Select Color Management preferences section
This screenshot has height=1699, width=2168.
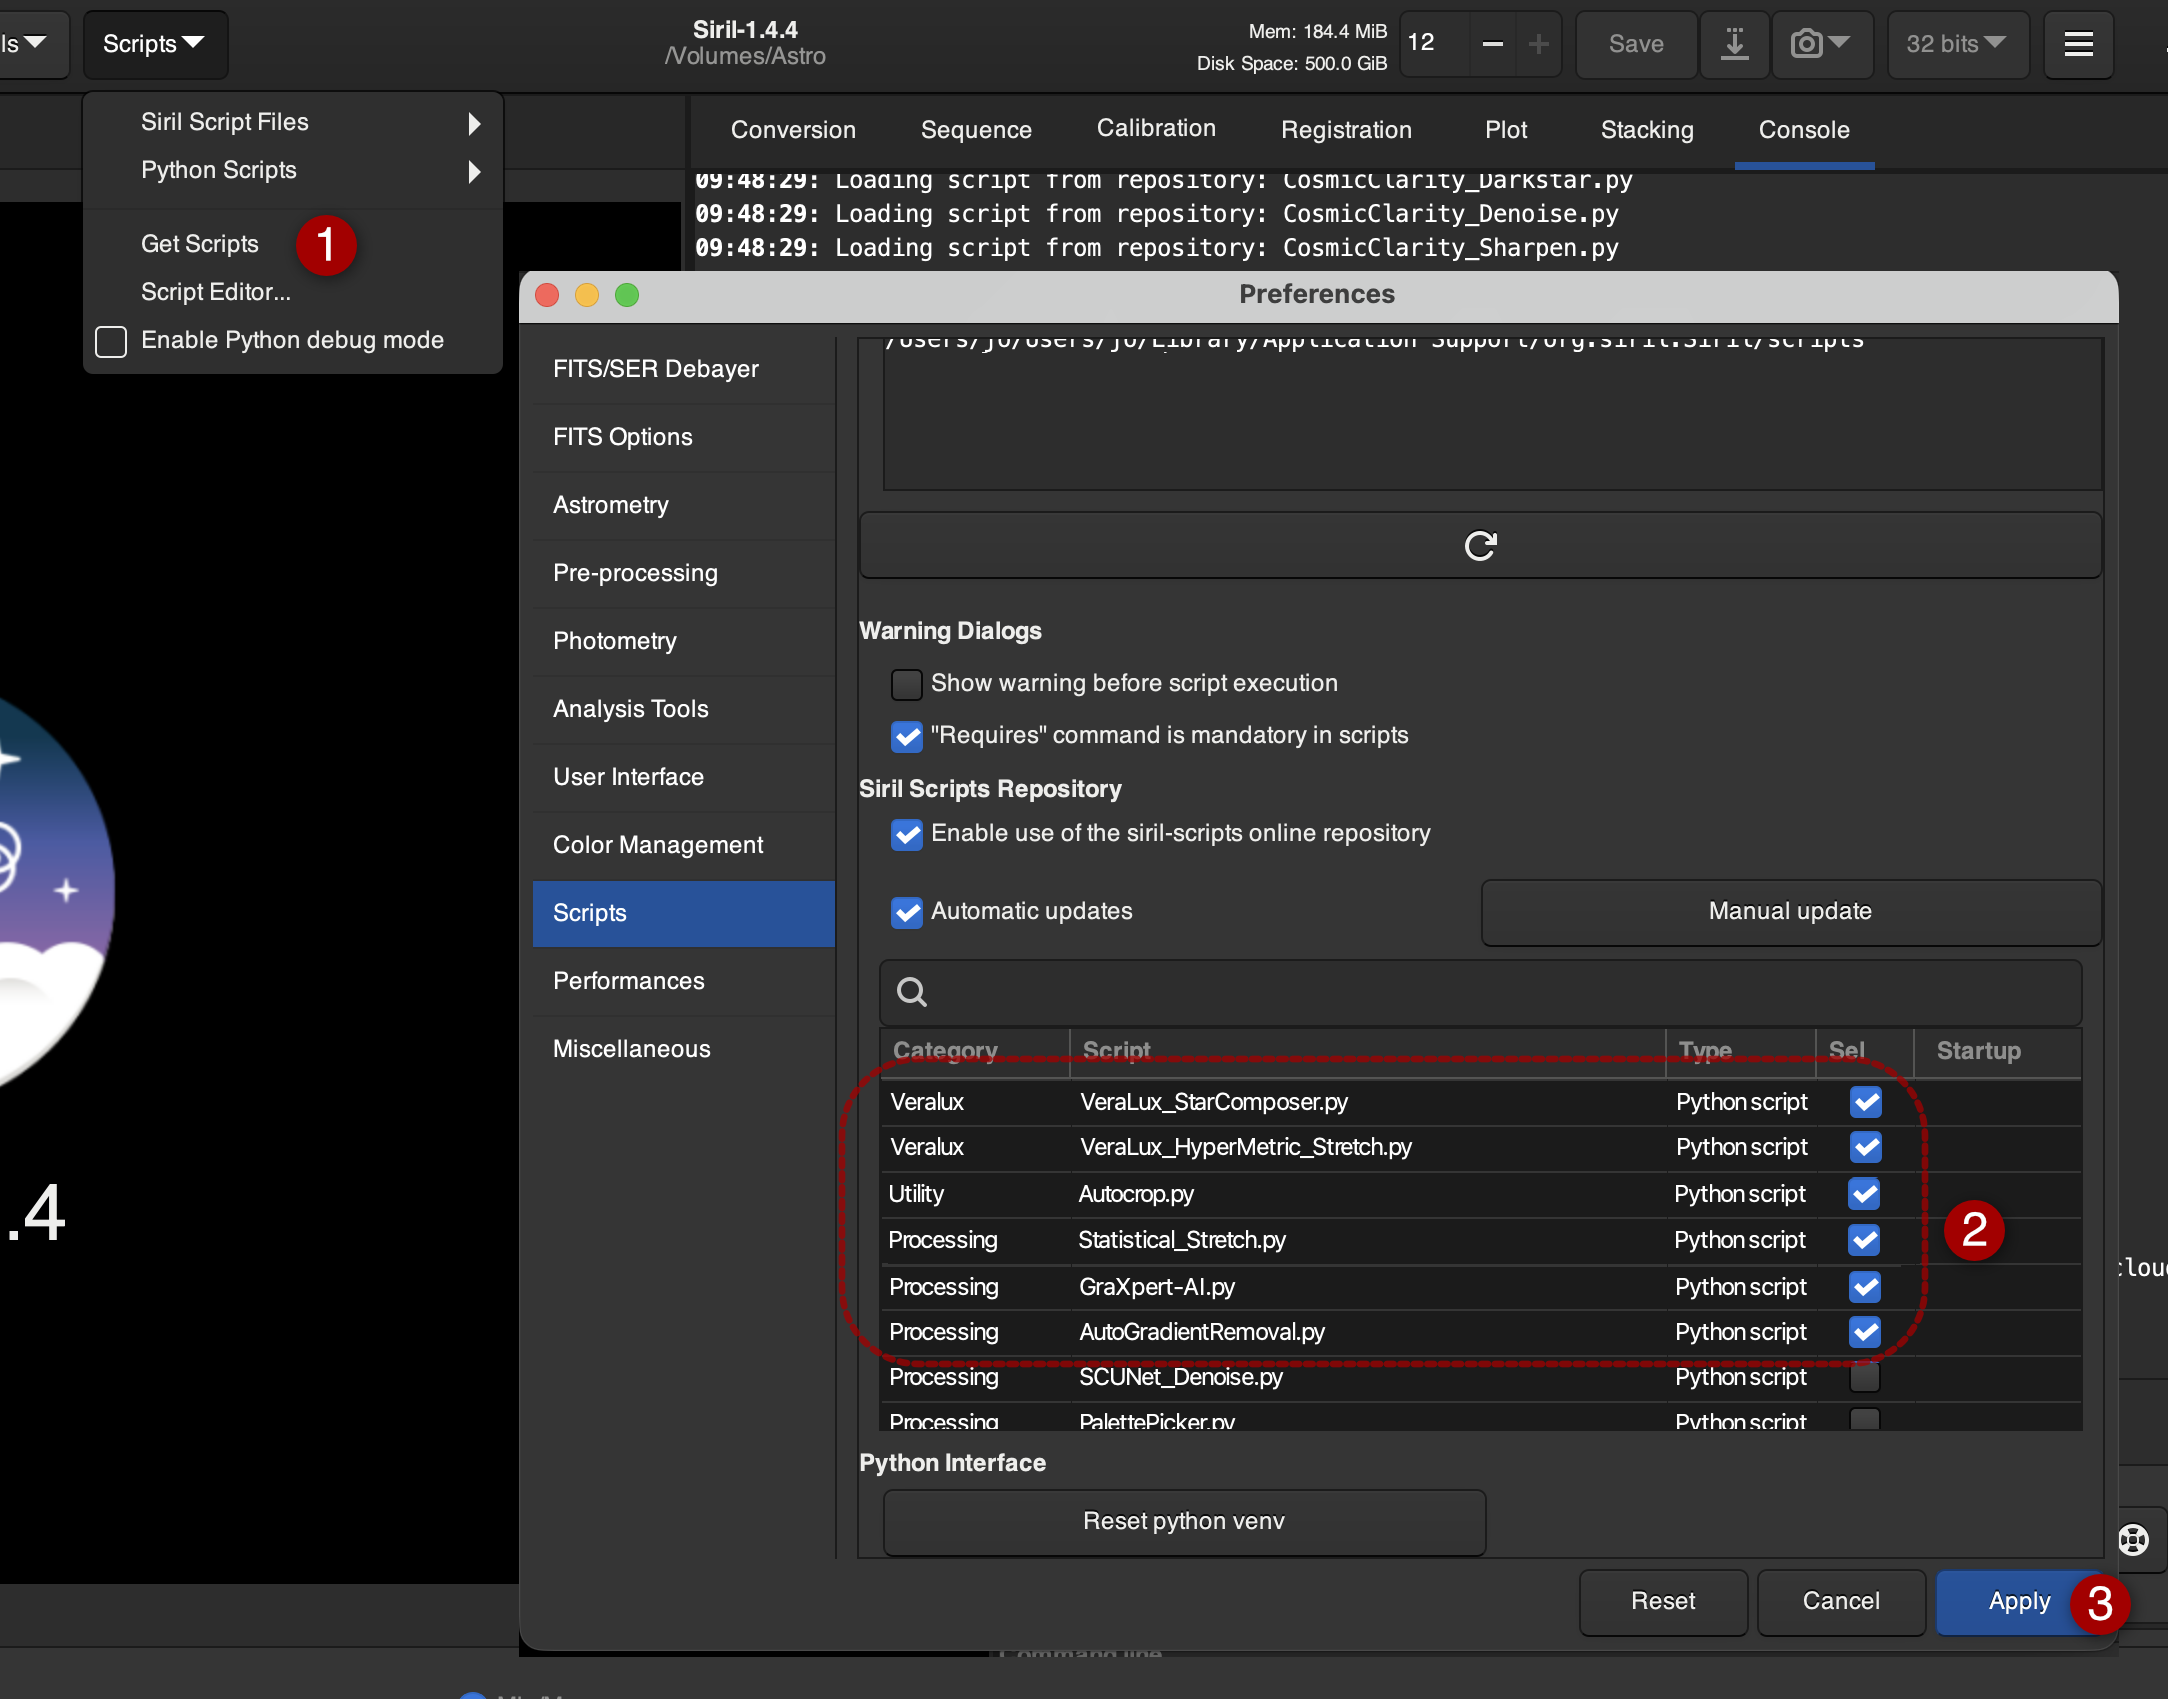click(x=684, y=845)
